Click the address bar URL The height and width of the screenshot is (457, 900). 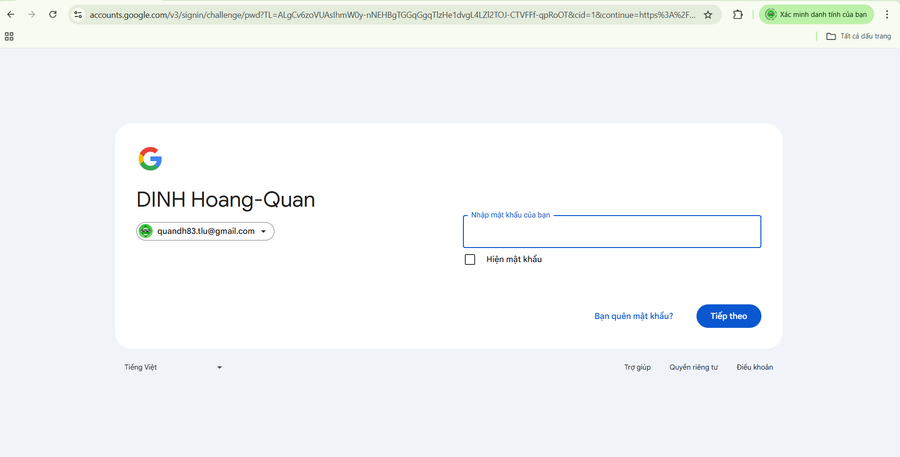click(x=392, y=15)
